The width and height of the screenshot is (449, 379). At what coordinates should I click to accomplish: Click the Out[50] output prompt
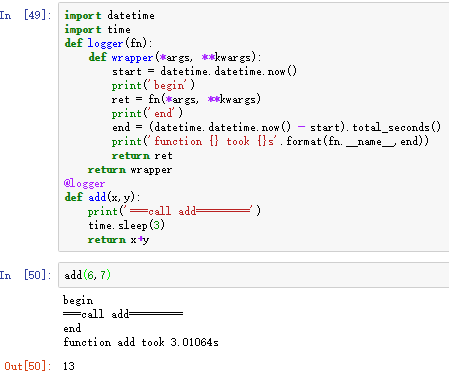click(28, 366)
